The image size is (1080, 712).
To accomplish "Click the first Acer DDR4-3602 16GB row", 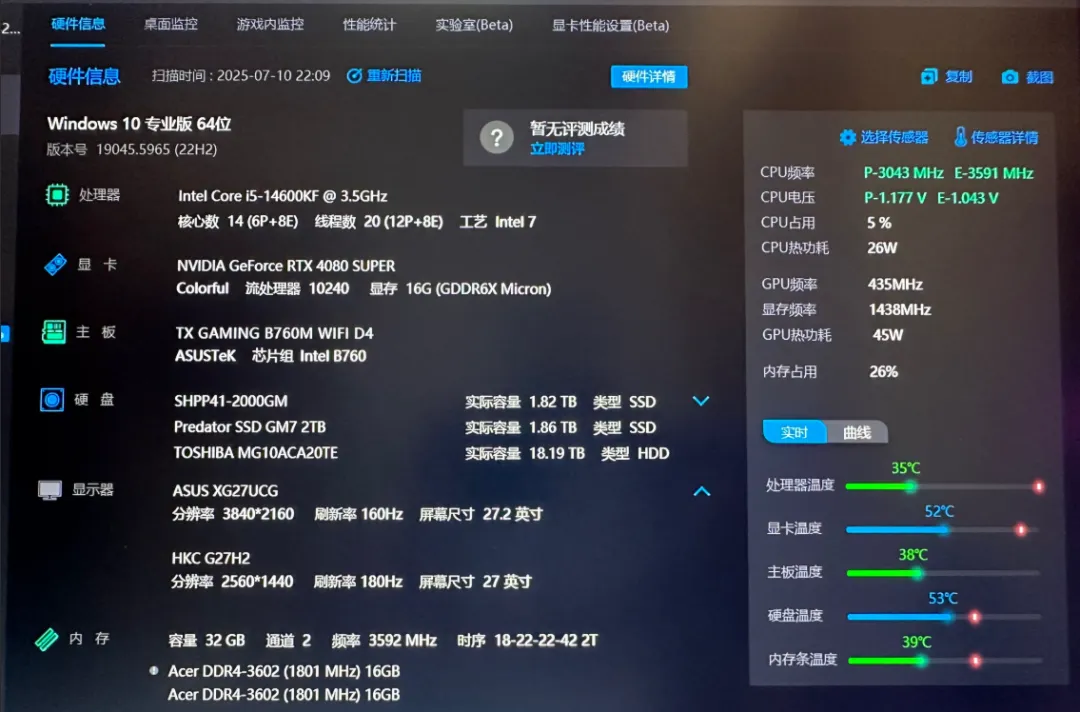I will pyautogui.click(x=284, y=671).
